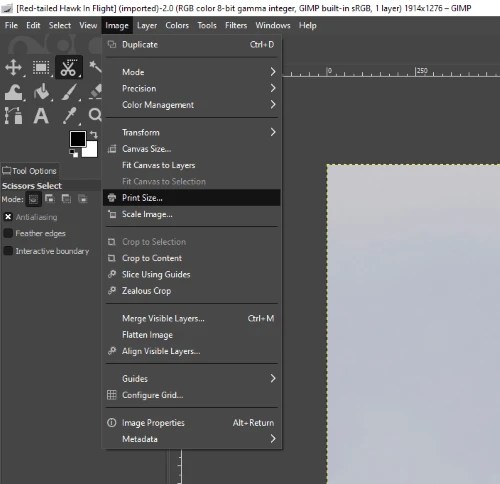The height and width of the screenshot is (484, 500).
Task: Open the File menu
Action: [11, 25]
